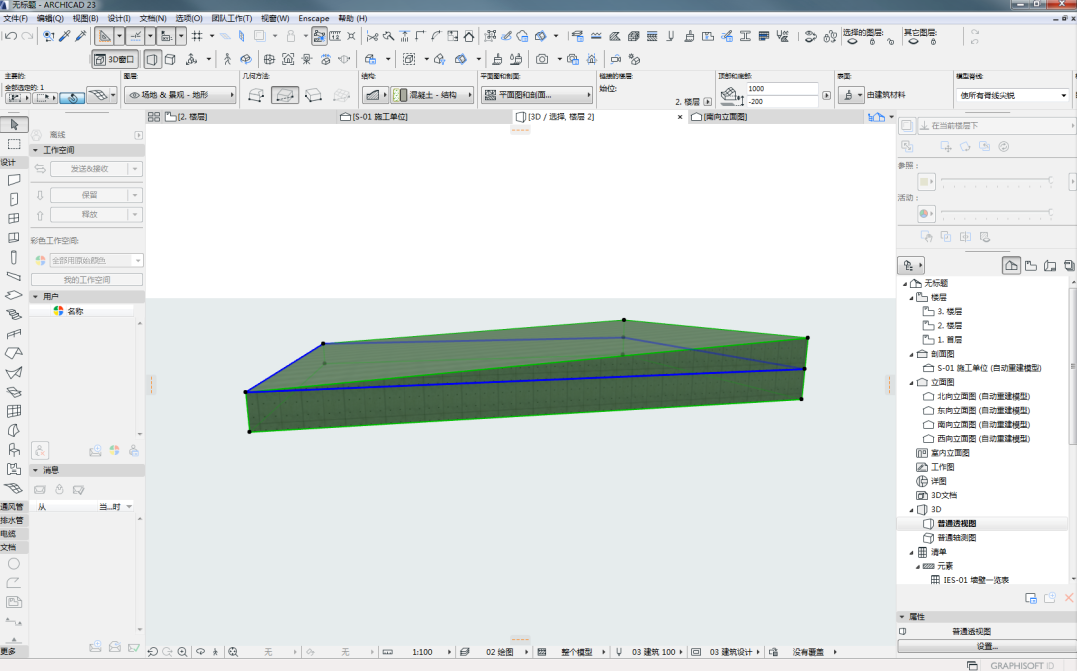Select the Marquee tool in toolbox
This screenshot has width=1077, height=671.
click(14, 144)
